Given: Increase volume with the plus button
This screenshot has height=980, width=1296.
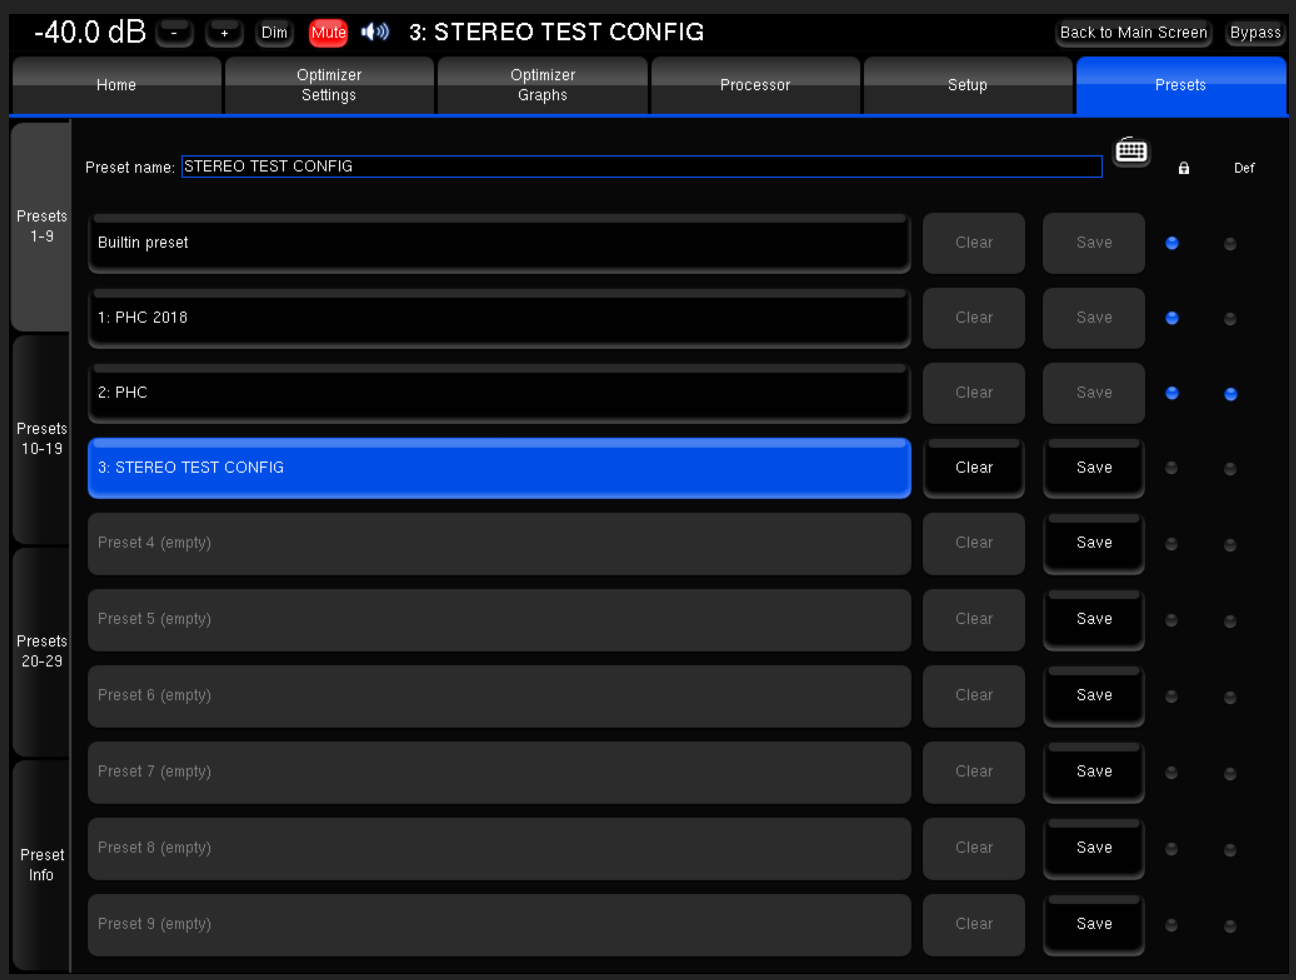Looking at the screenshot, I should click(224, 33).
